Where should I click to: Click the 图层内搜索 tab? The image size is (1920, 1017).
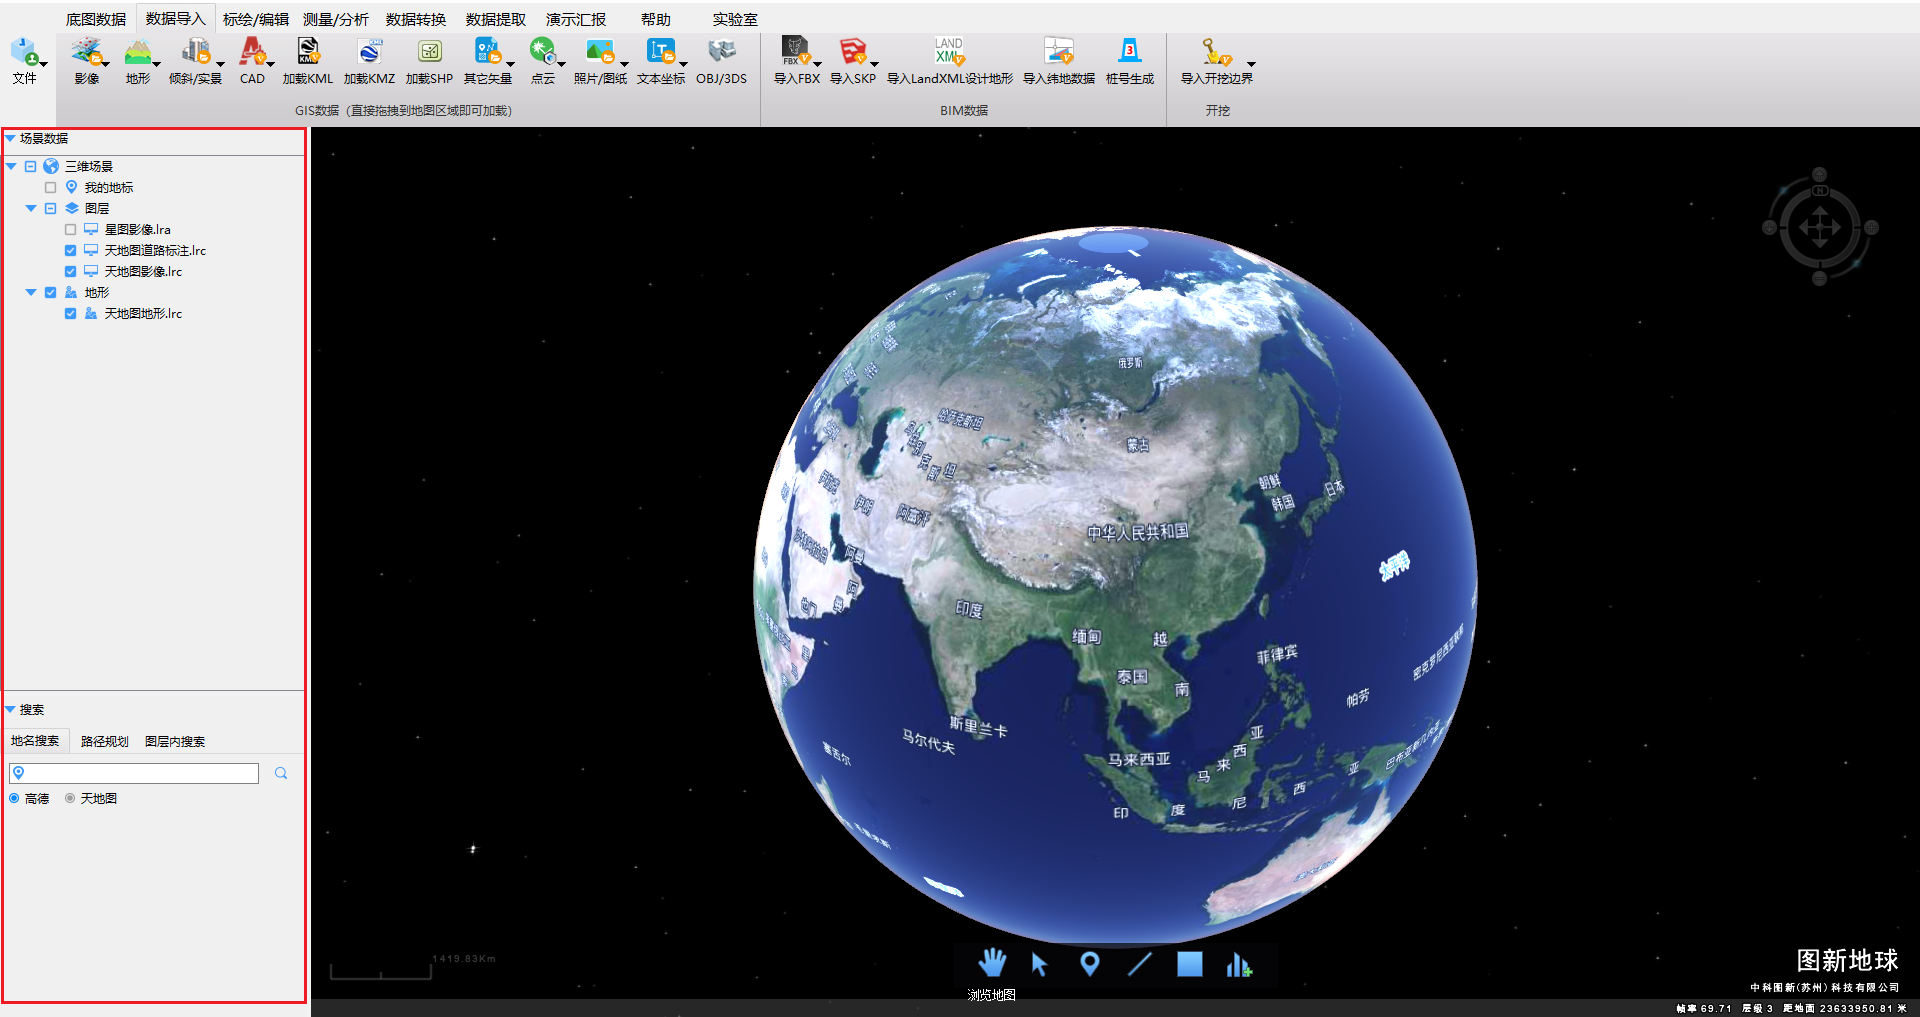[175, 741]
